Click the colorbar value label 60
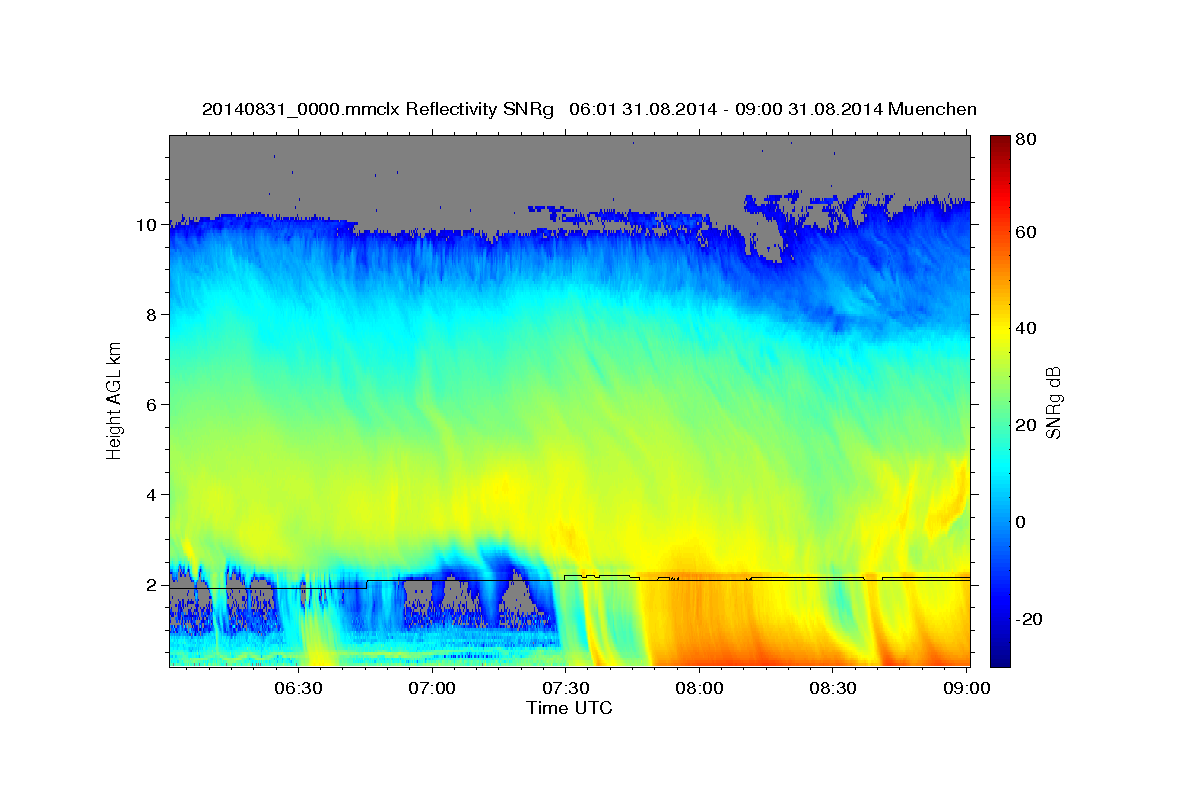1200x800 pixels. coord(1028,232)
